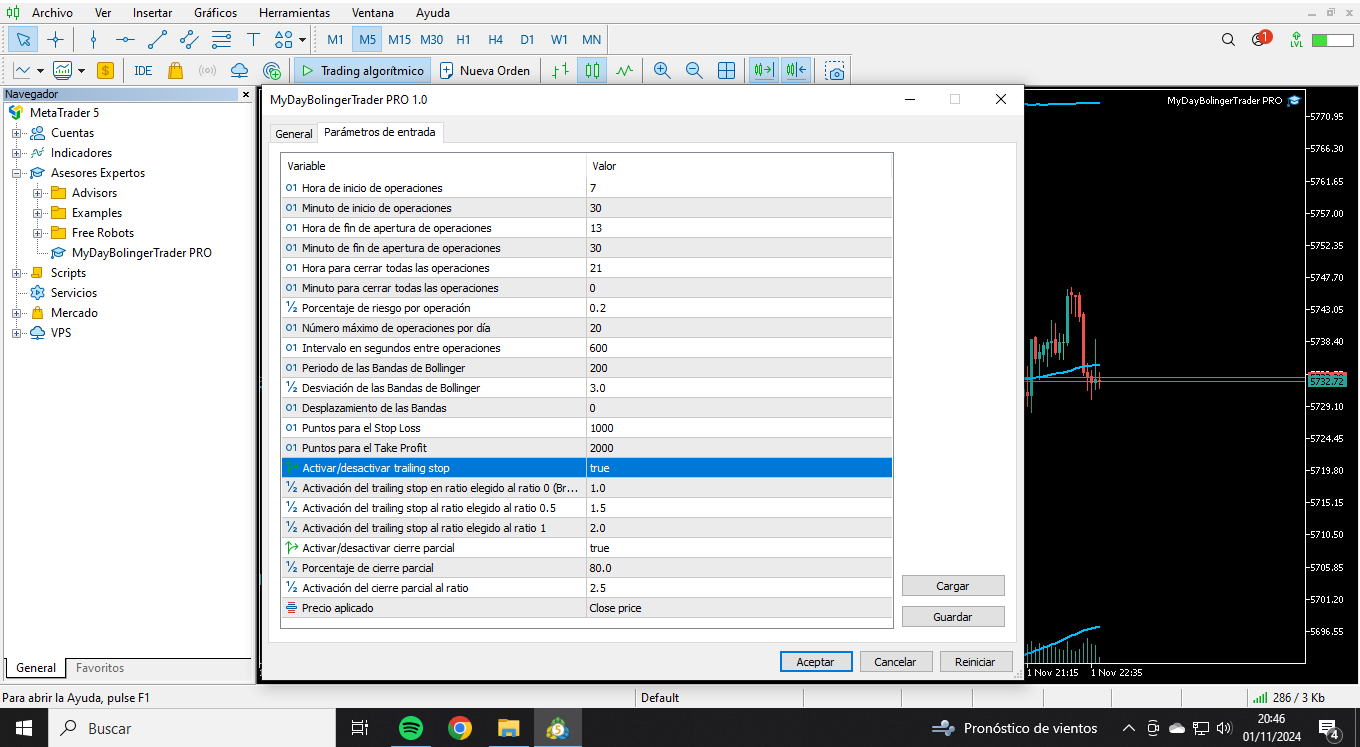Open the Herramientas menu

tap(294, 13)
